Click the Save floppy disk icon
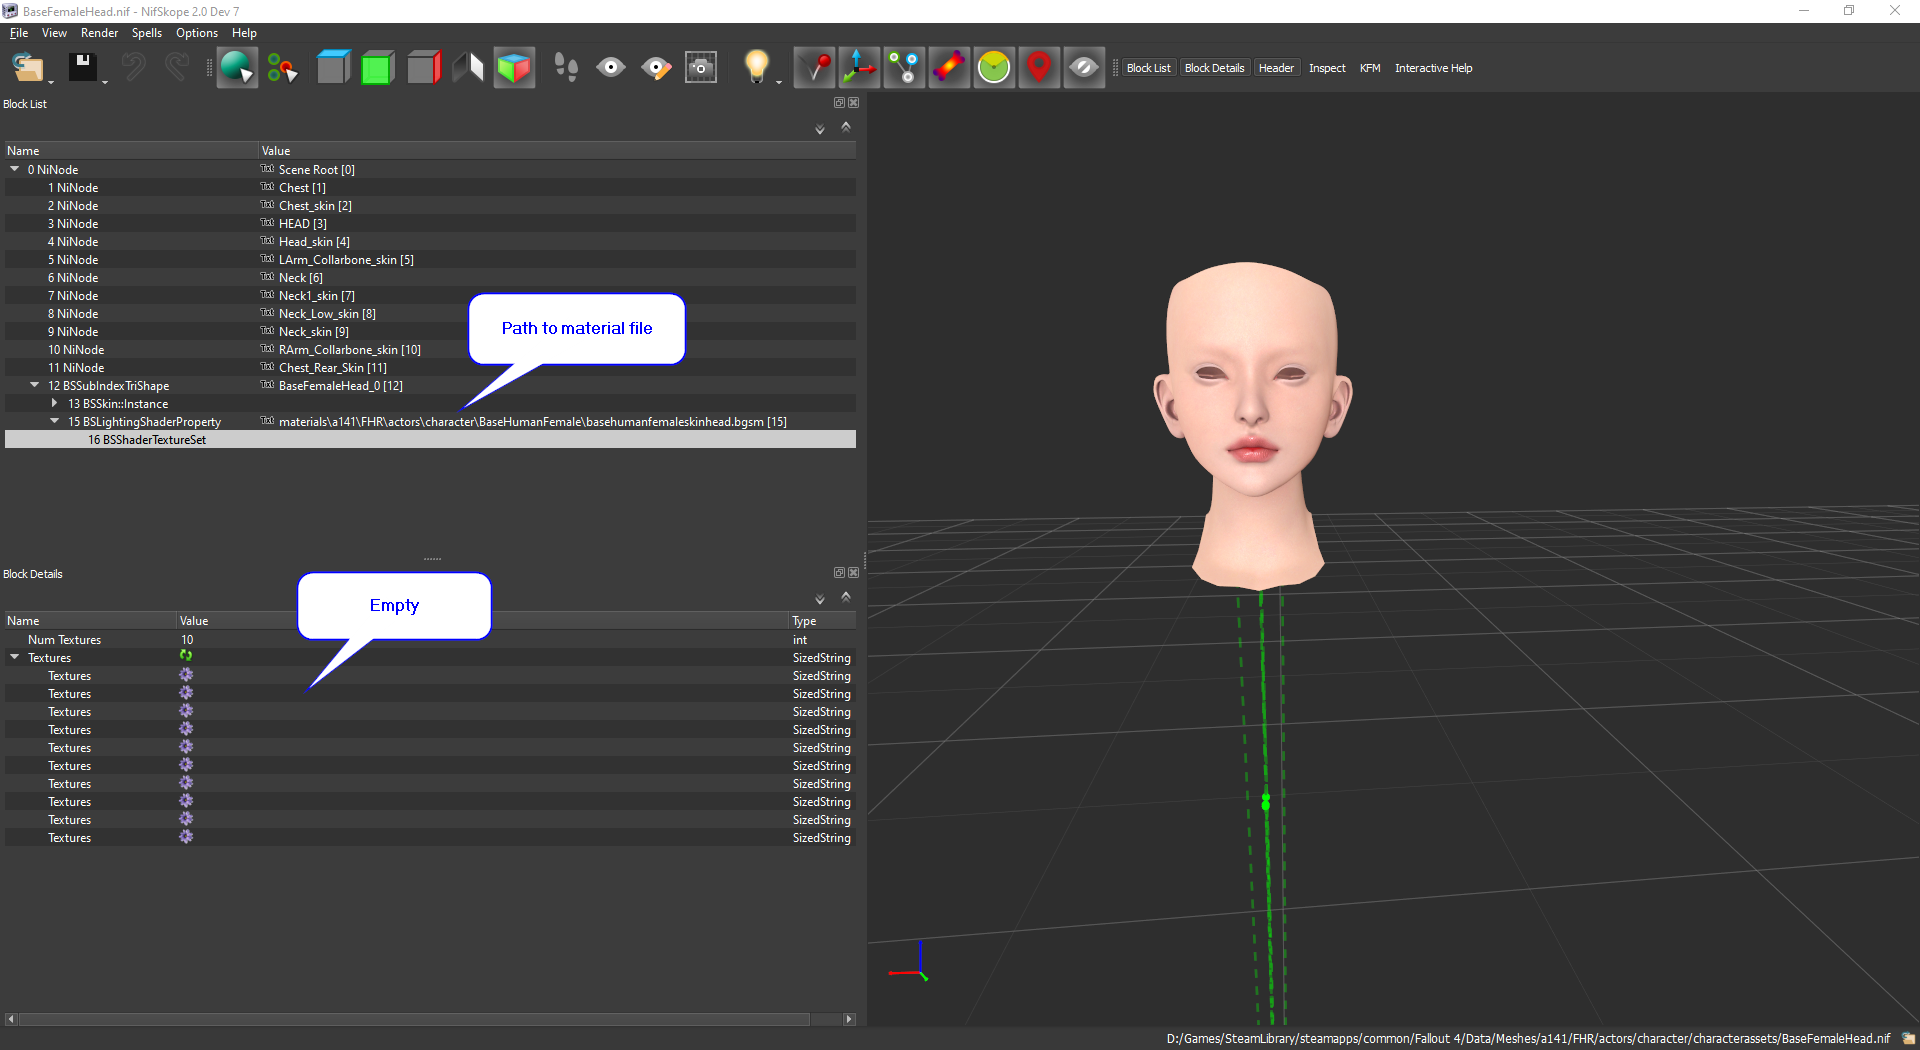 (82, 68)
